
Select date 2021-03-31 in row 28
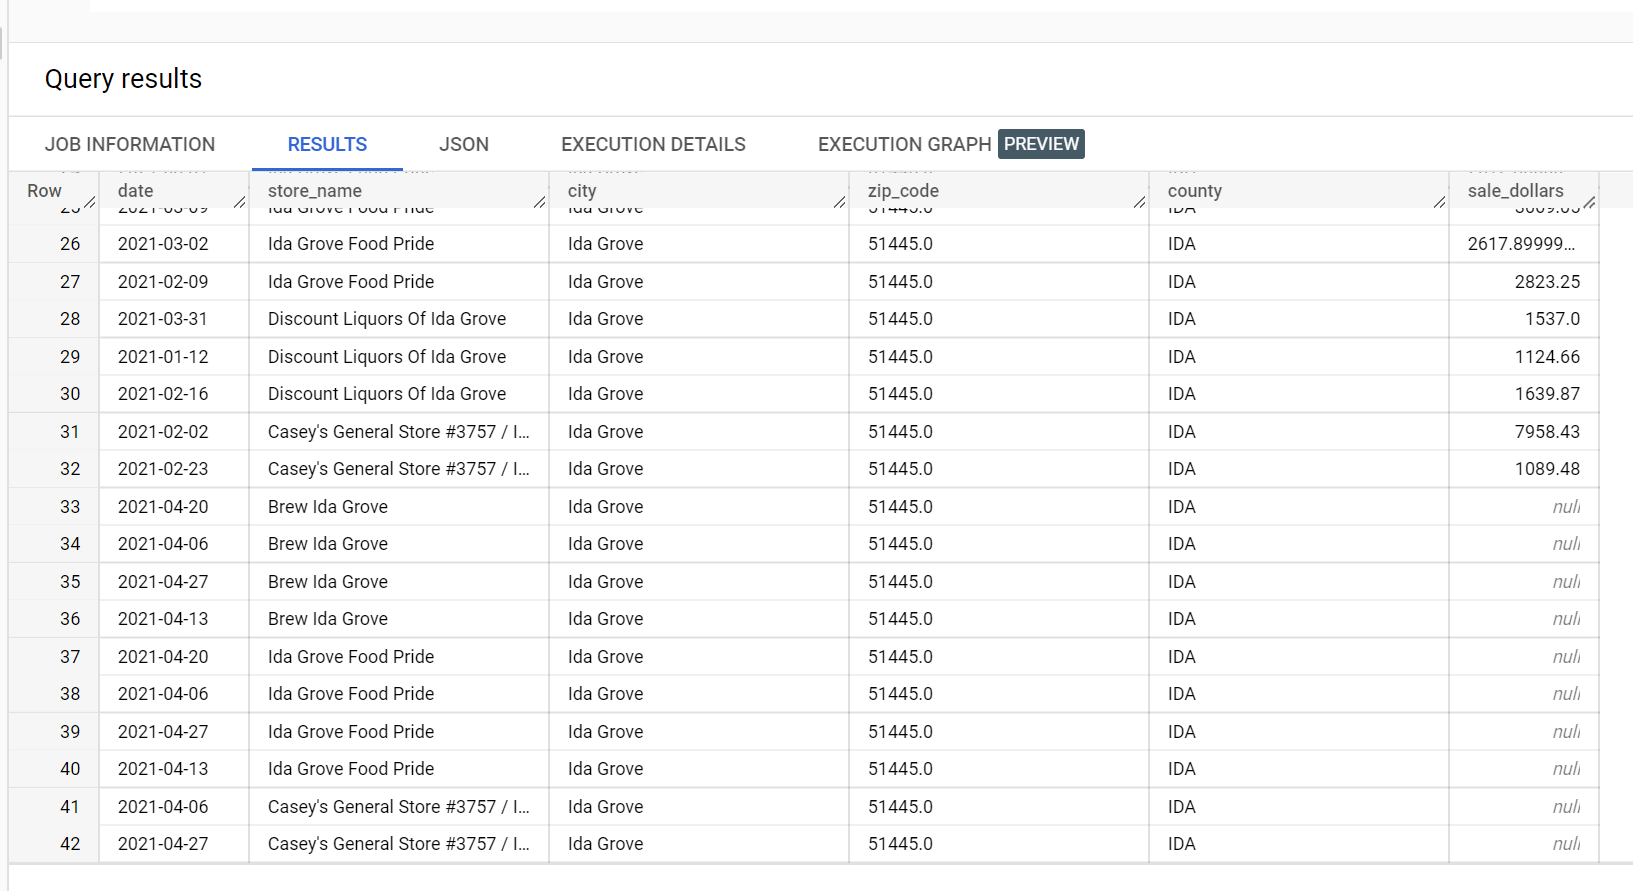pyautogui.click(x=163, y=319)
